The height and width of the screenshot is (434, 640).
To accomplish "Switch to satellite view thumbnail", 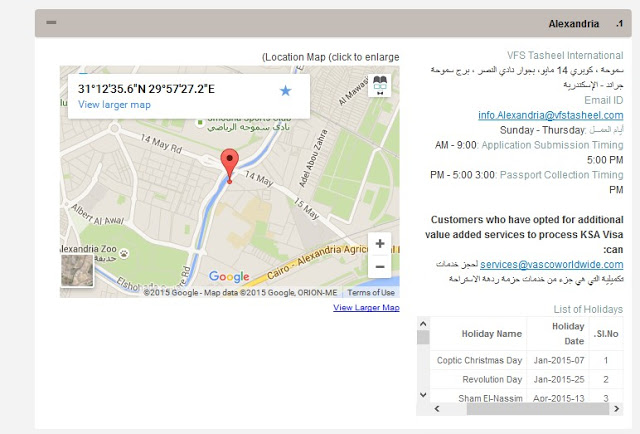I will pyautogui.click(x=77, y=270).
